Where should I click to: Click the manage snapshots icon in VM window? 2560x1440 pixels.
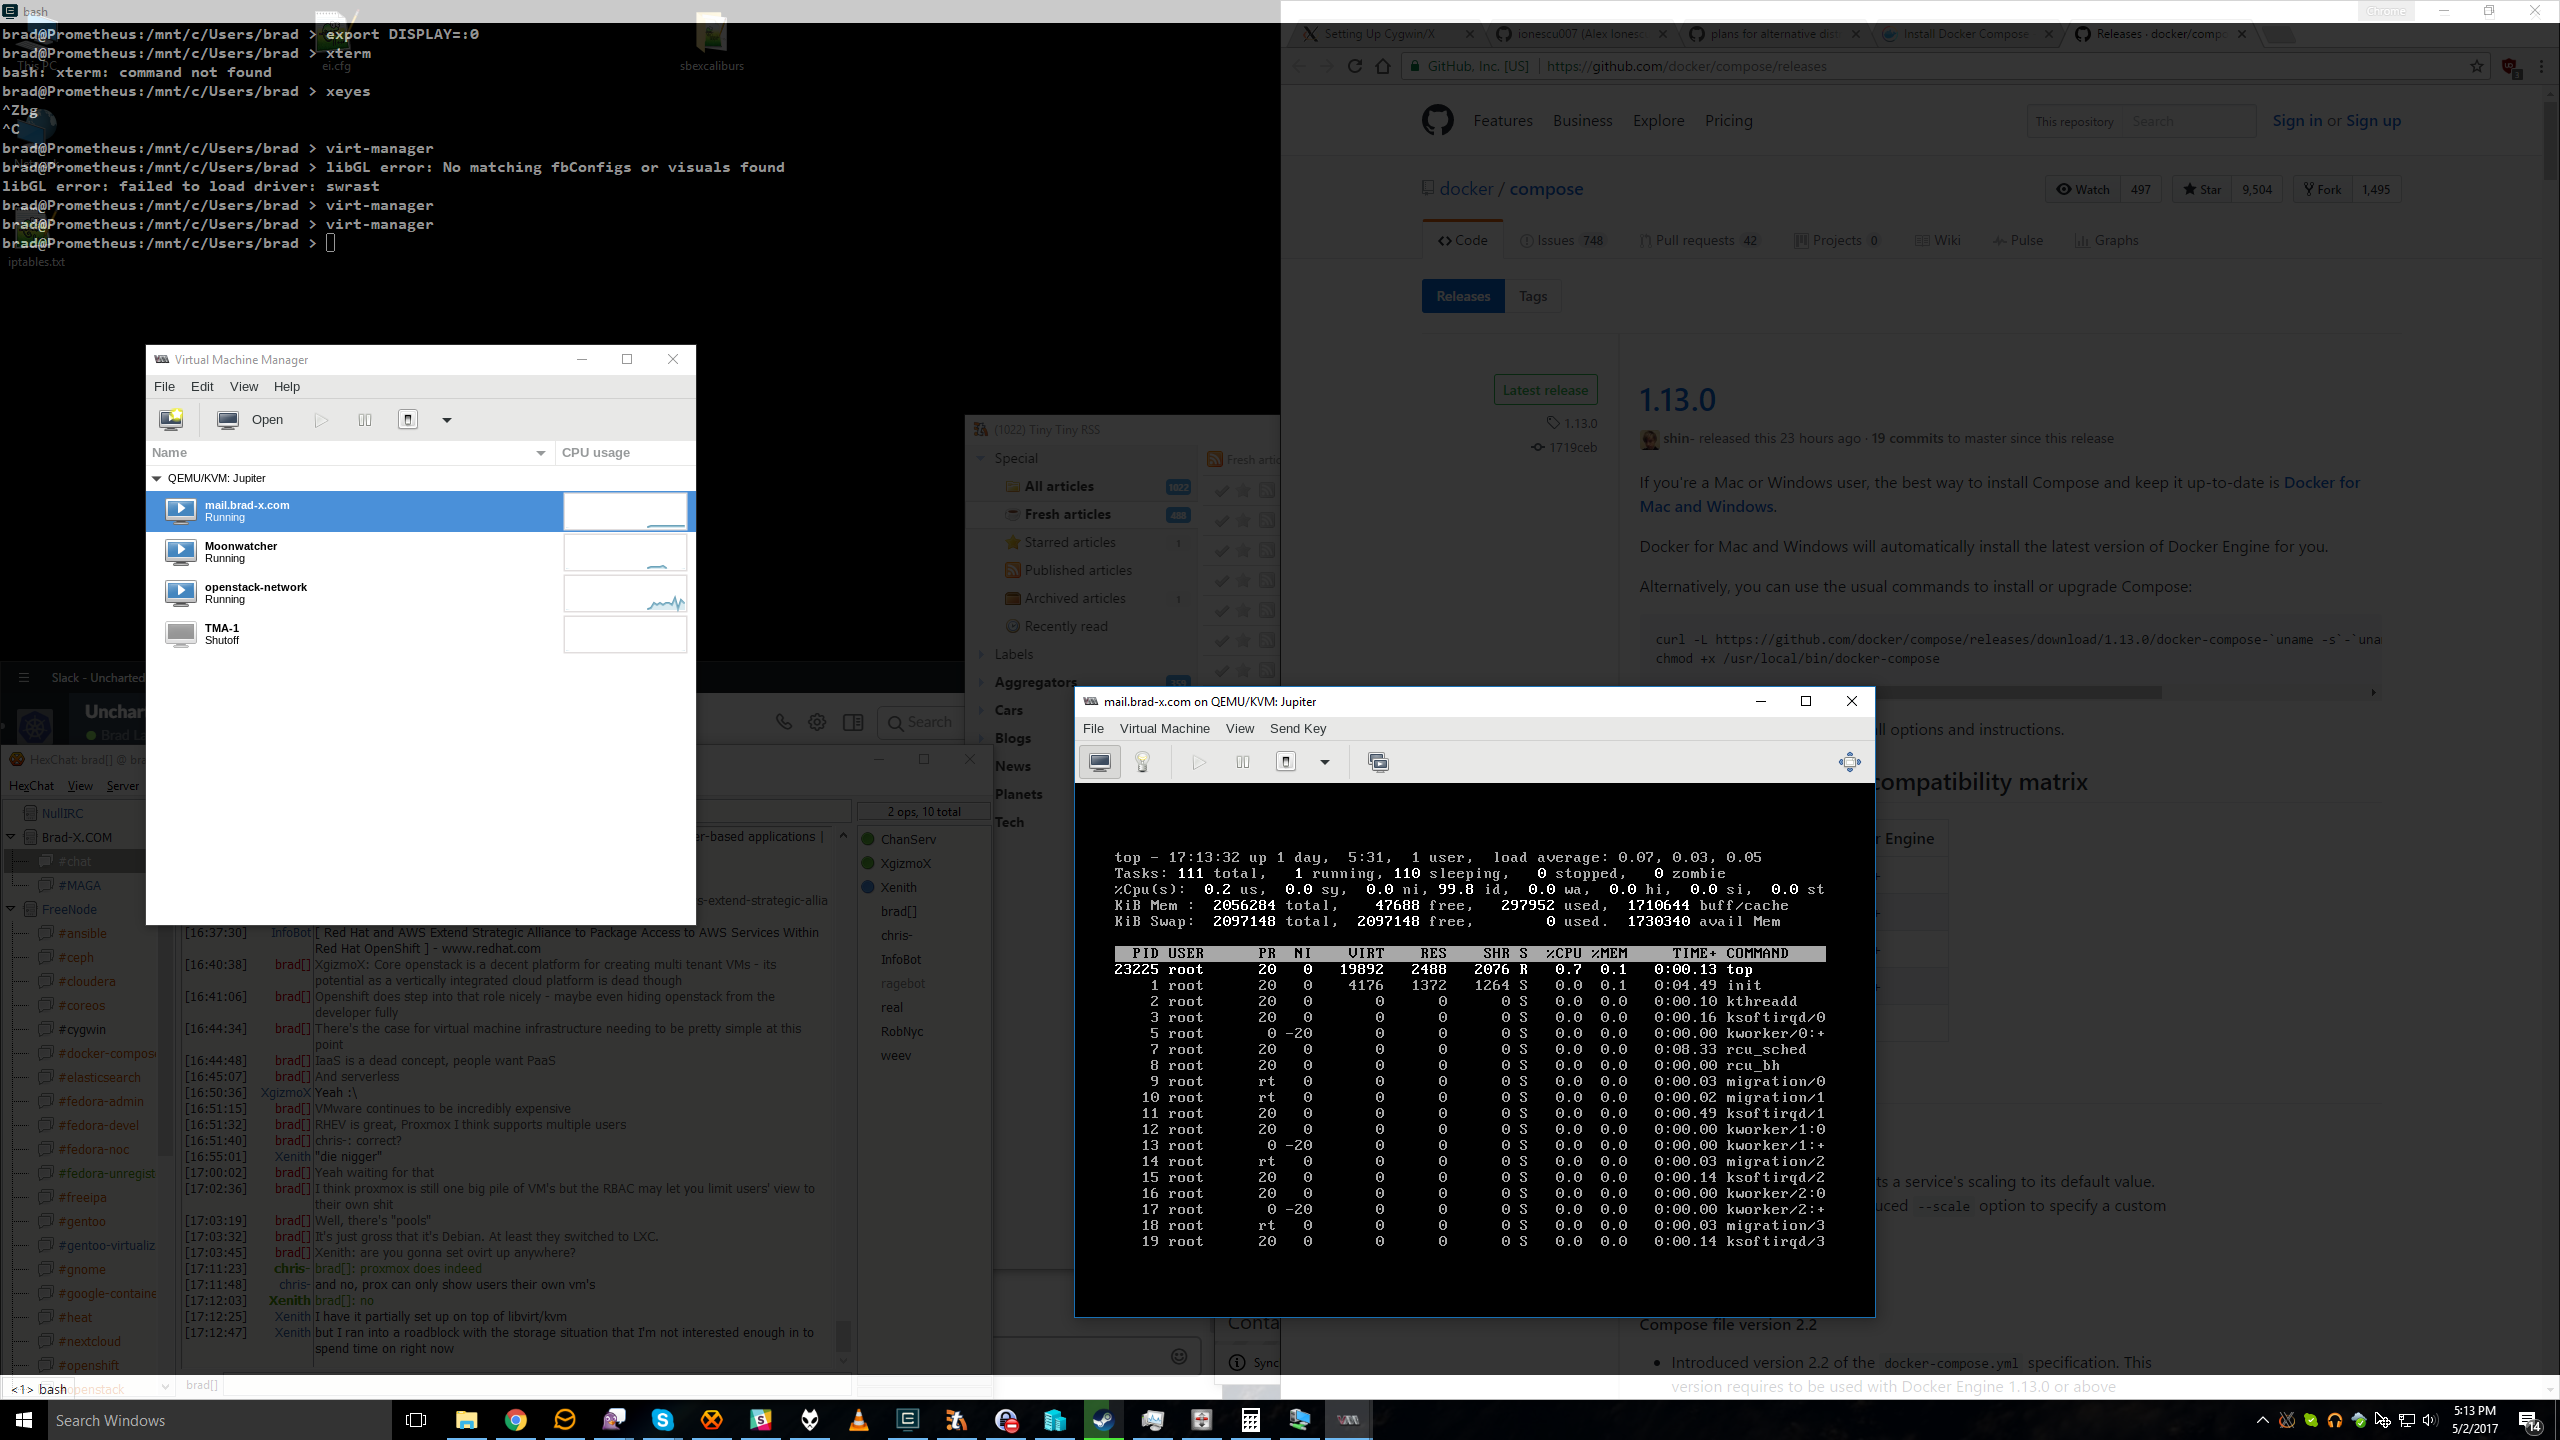coord(1378,762)
